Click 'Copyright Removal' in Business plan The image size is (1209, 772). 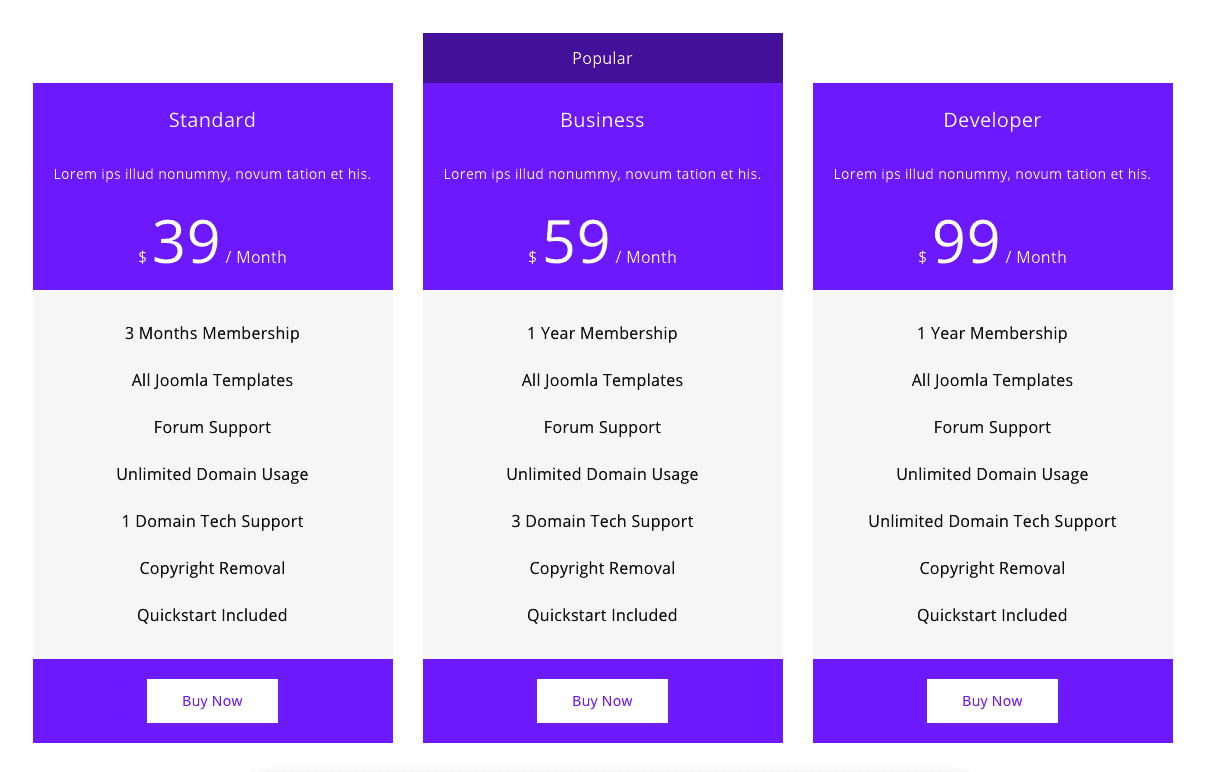coord(602,568)
